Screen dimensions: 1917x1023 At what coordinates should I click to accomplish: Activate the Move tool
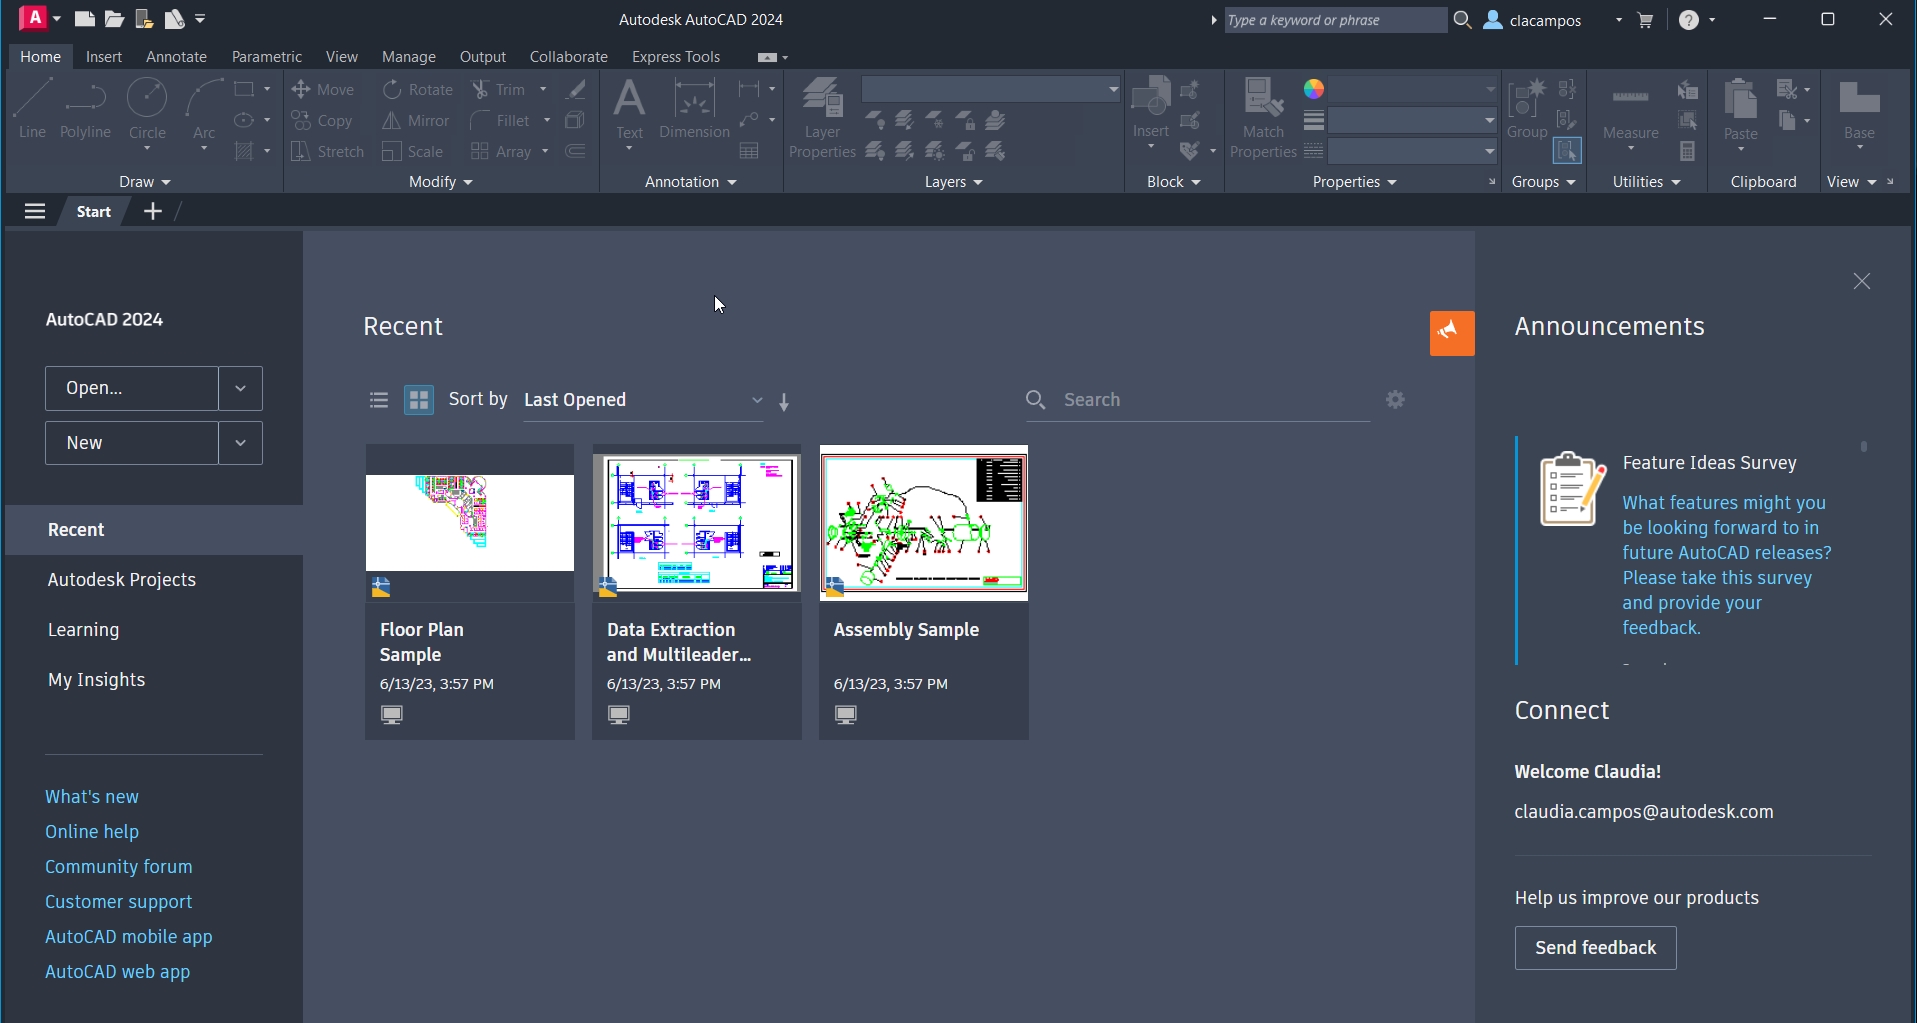point(322,89)
